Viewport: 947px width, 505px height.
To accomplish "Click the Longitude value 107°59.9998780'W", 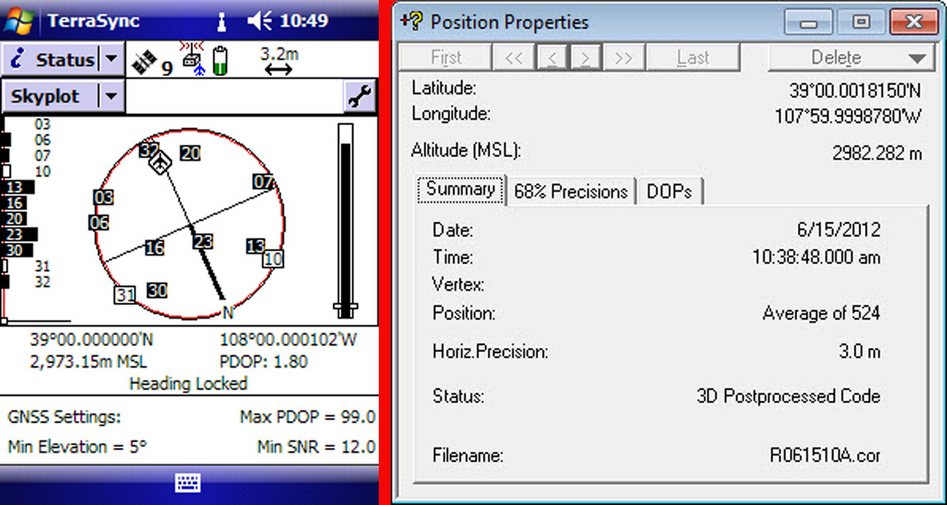I will point(848,117).
